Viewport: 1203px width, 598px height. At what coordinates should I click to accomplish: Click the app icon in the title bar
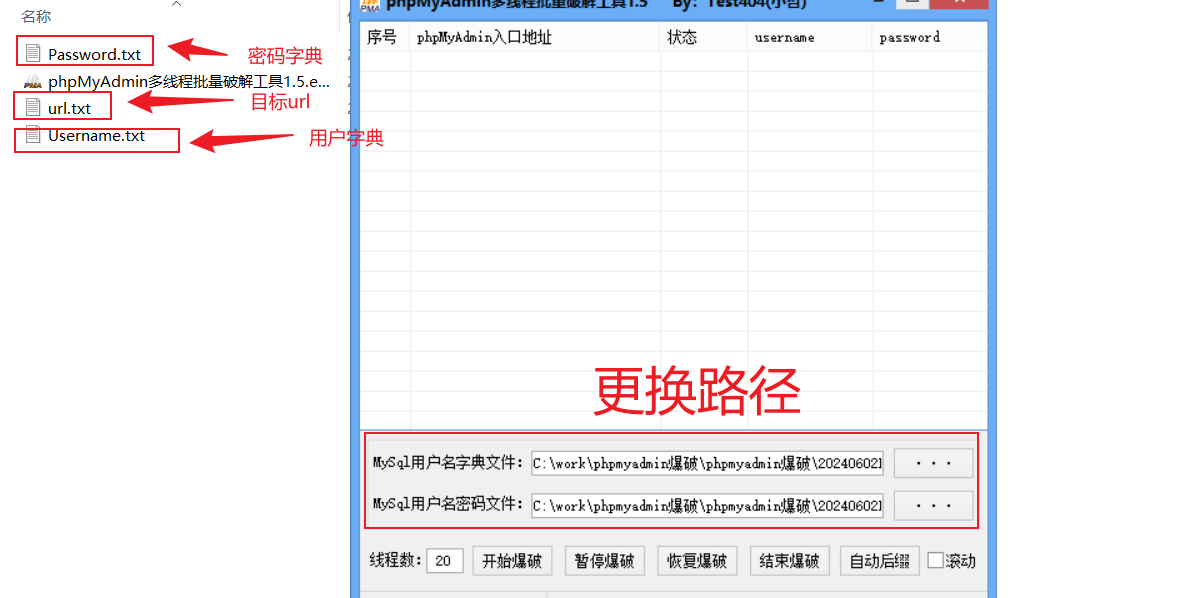[x=370, y=4]
